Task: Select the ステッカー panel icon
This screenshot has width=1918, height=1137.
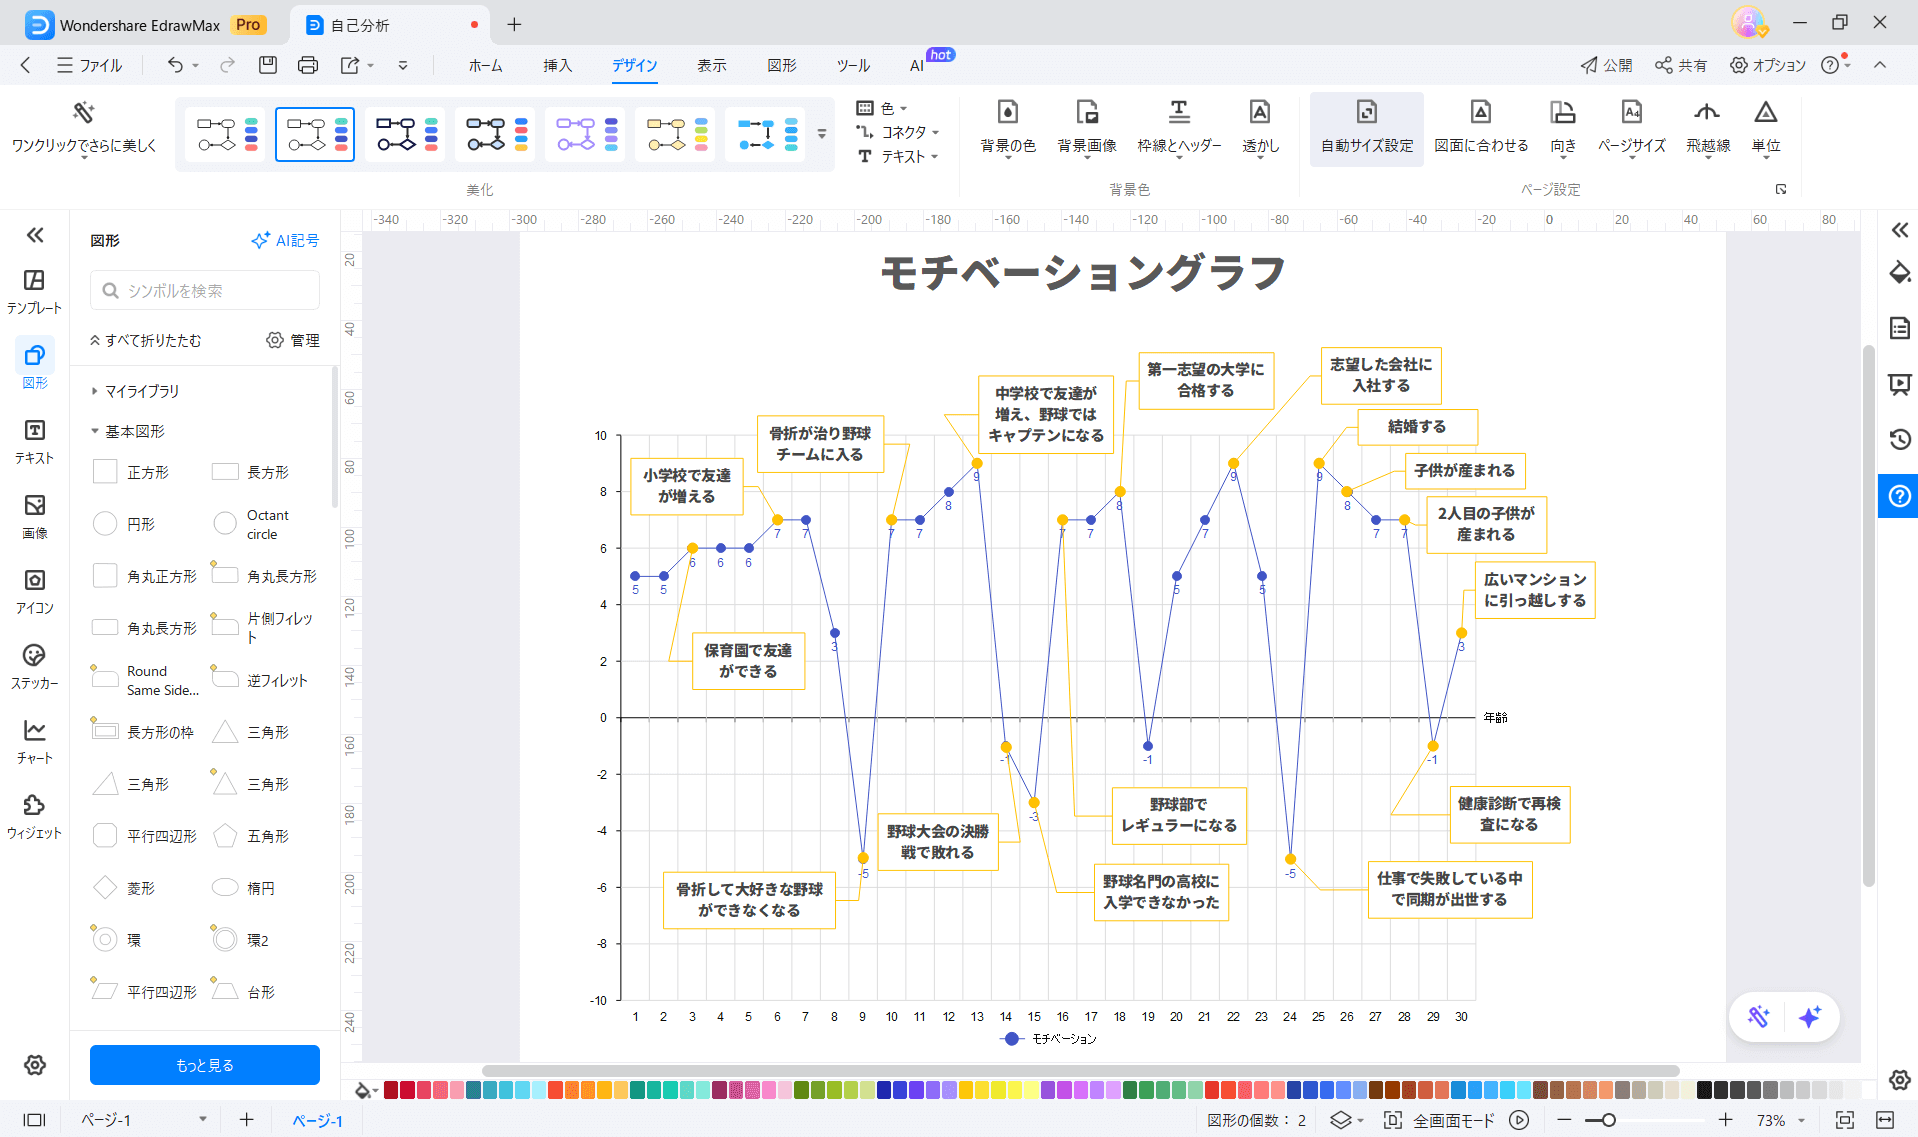Action: (33, 665)
